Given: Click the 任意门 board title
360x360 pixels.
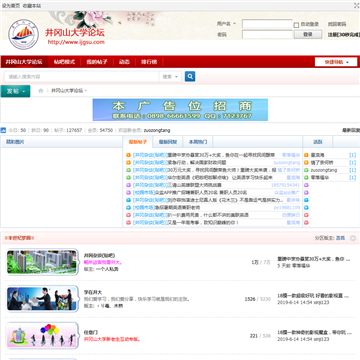Looking at the screenshot, I should point(91,332).
